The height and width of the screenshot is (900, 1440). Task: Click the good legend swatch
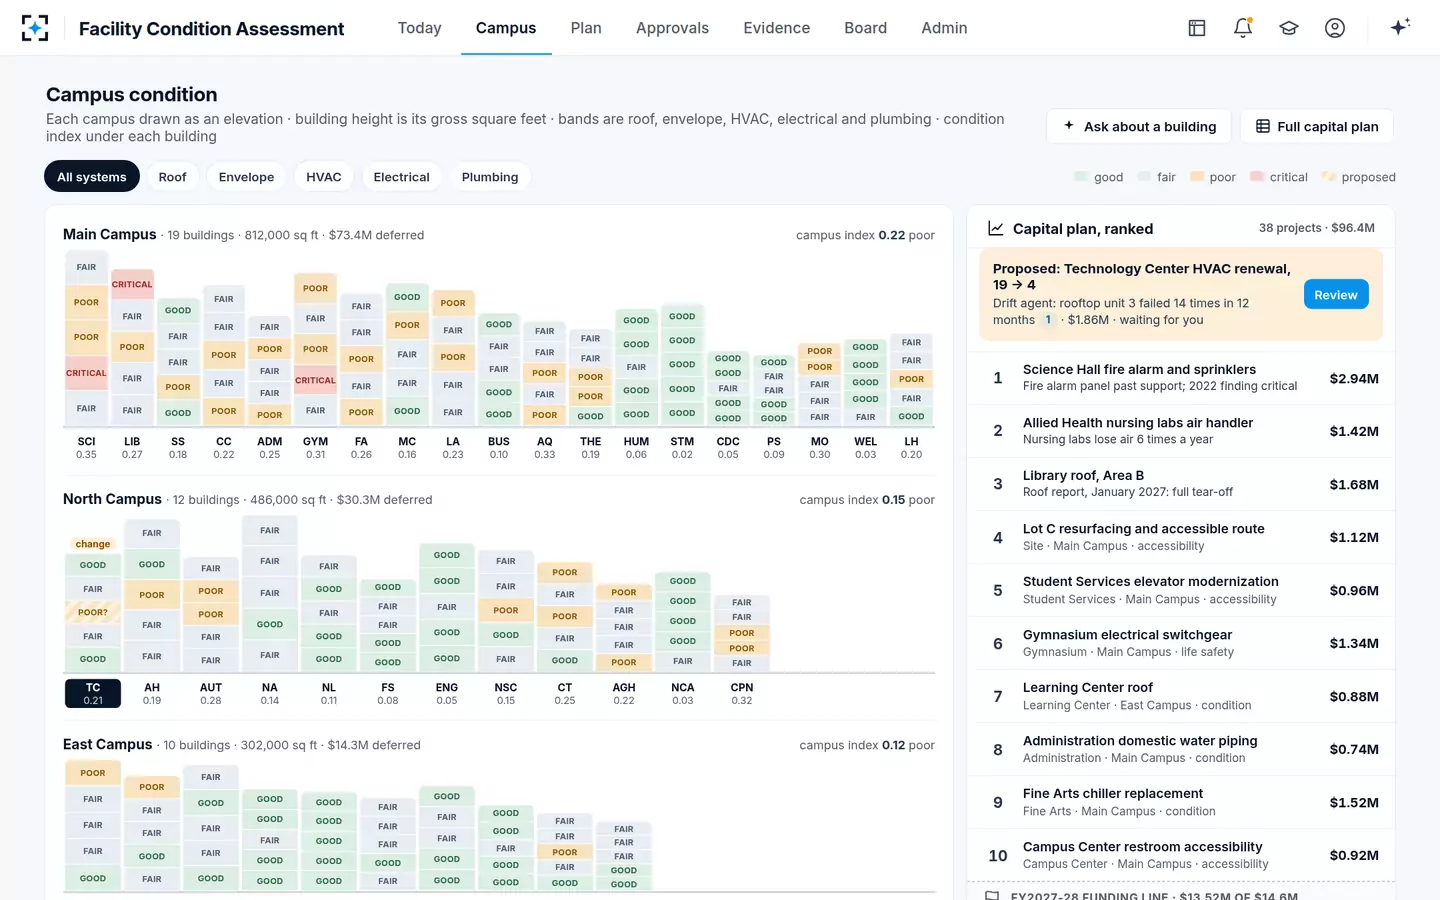click(x=1081, y=177)
